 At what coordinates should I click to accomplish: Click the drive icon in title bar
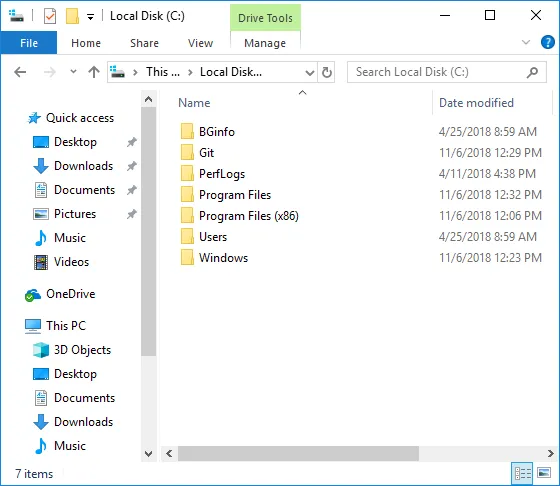[x=16, y=16]
